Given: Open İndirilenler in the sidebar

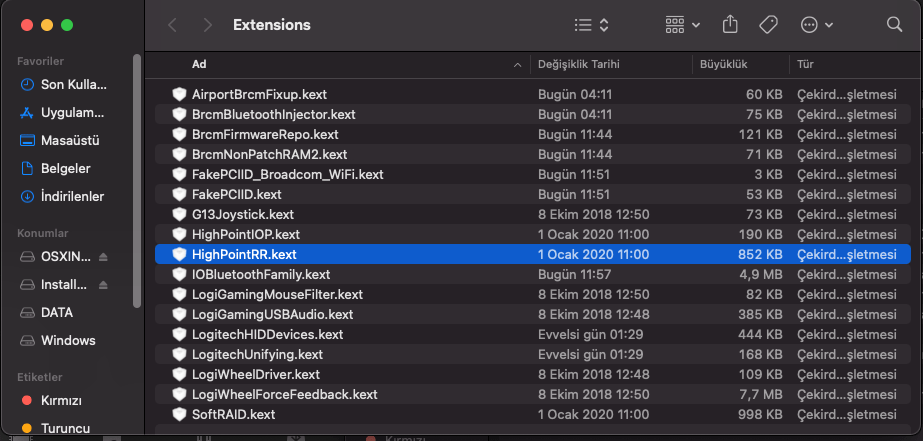Looking at the screenshot, I should (72, 196).
